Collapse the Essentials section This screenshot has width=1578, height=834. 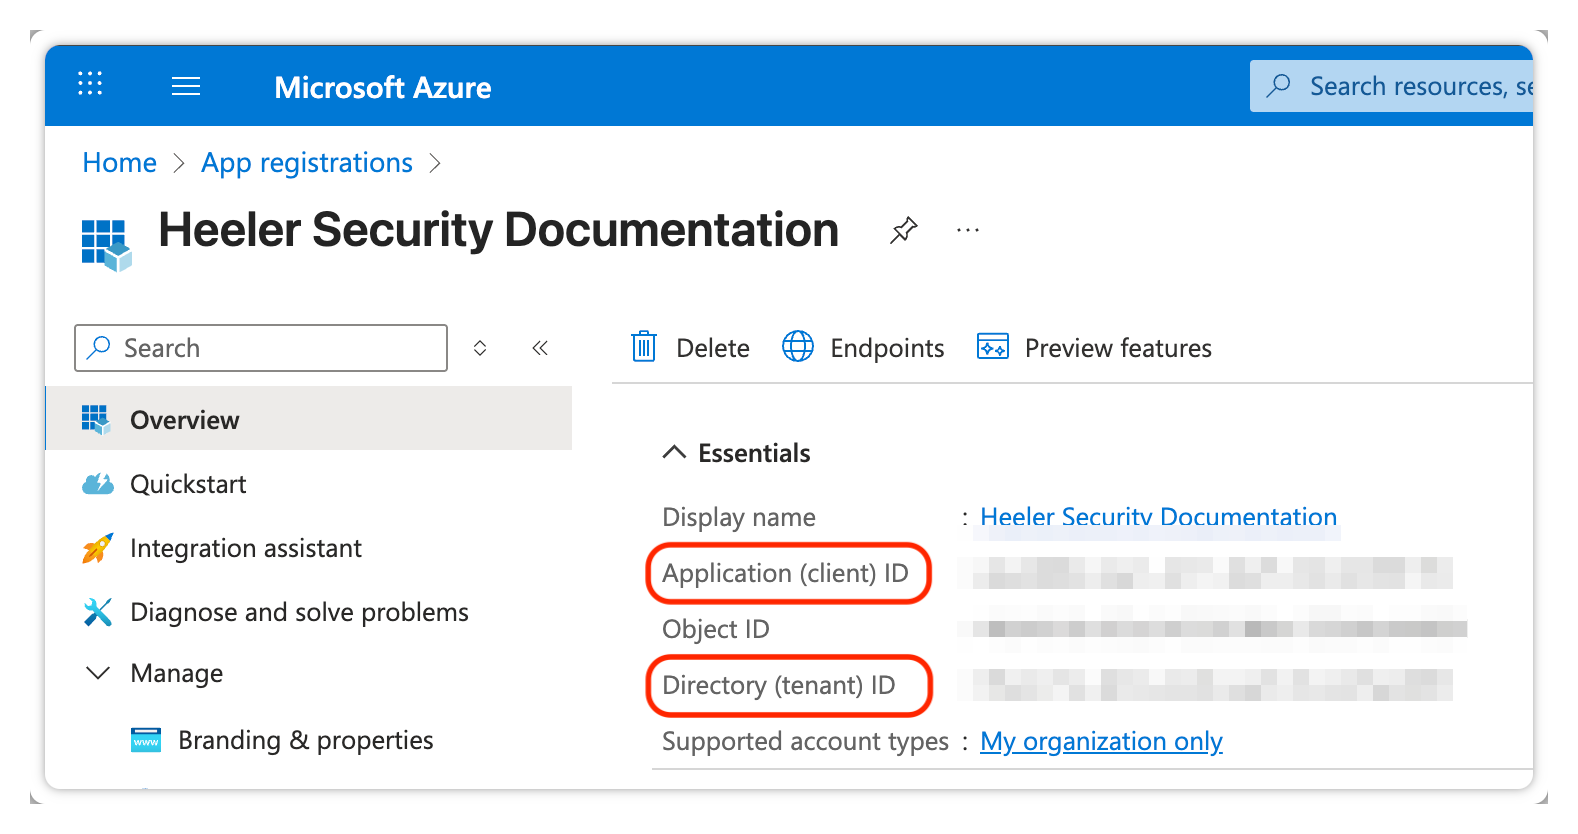(x=675, y=453)
